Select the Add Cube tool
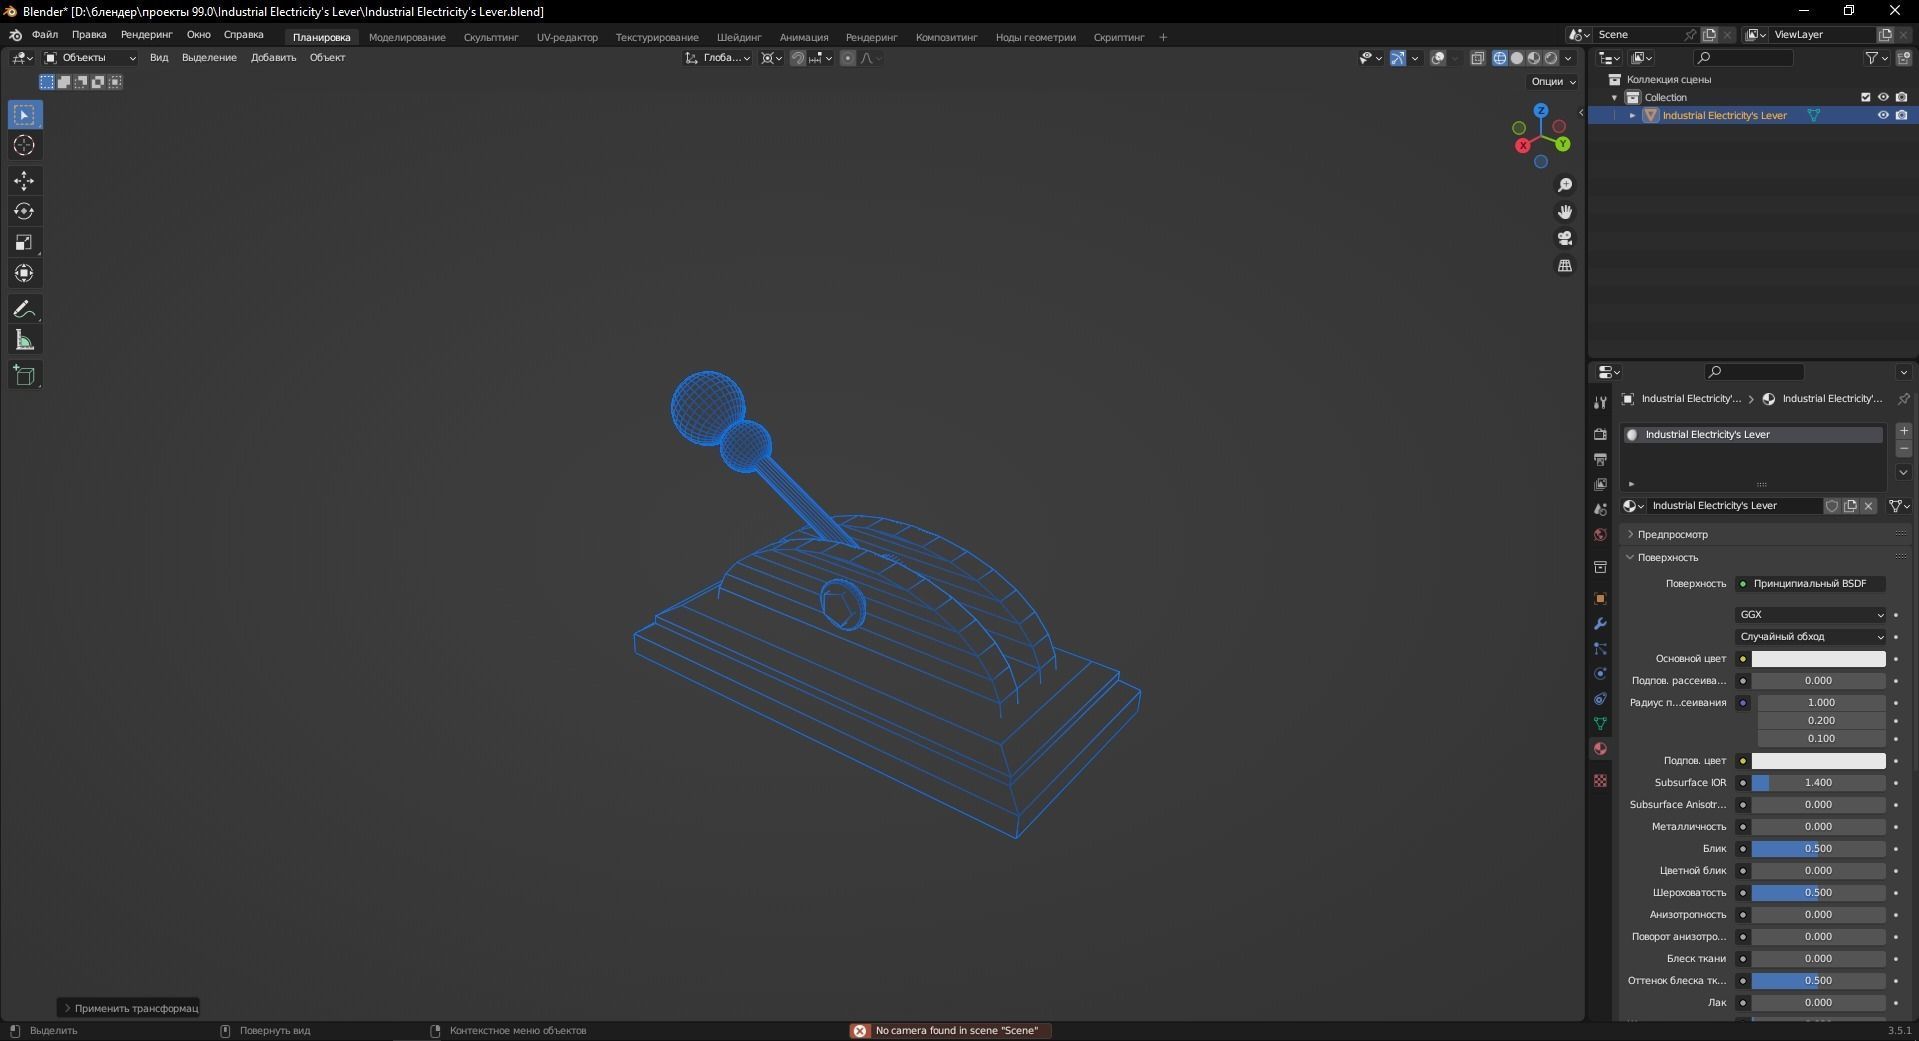 [24, 376]
